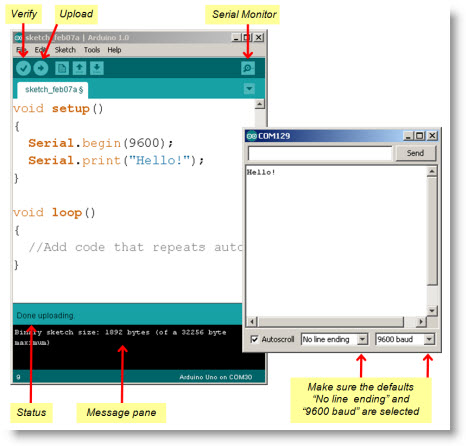Viewport: 466px width, 446px height.
Task: Minimize the COM129 window
Action: (409, 136)
